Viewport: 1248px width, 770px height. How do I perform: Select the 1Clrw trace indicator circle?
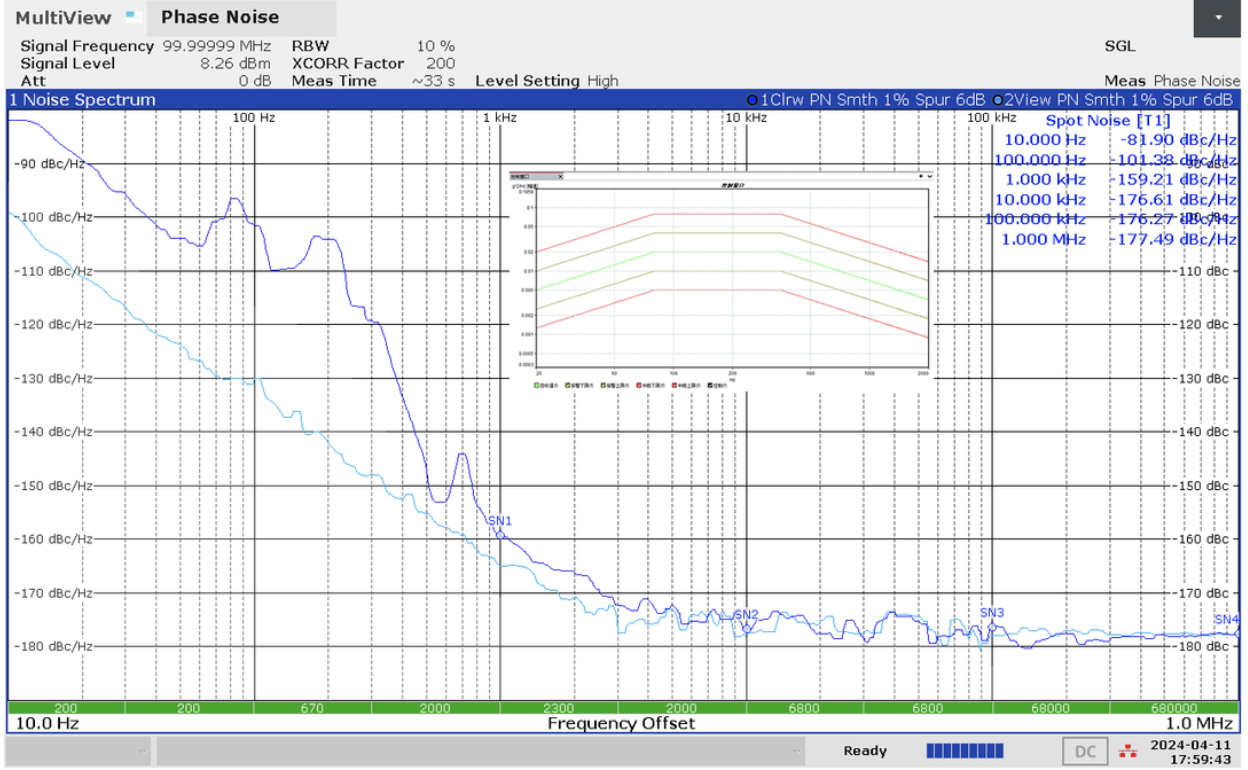(752, 100)
